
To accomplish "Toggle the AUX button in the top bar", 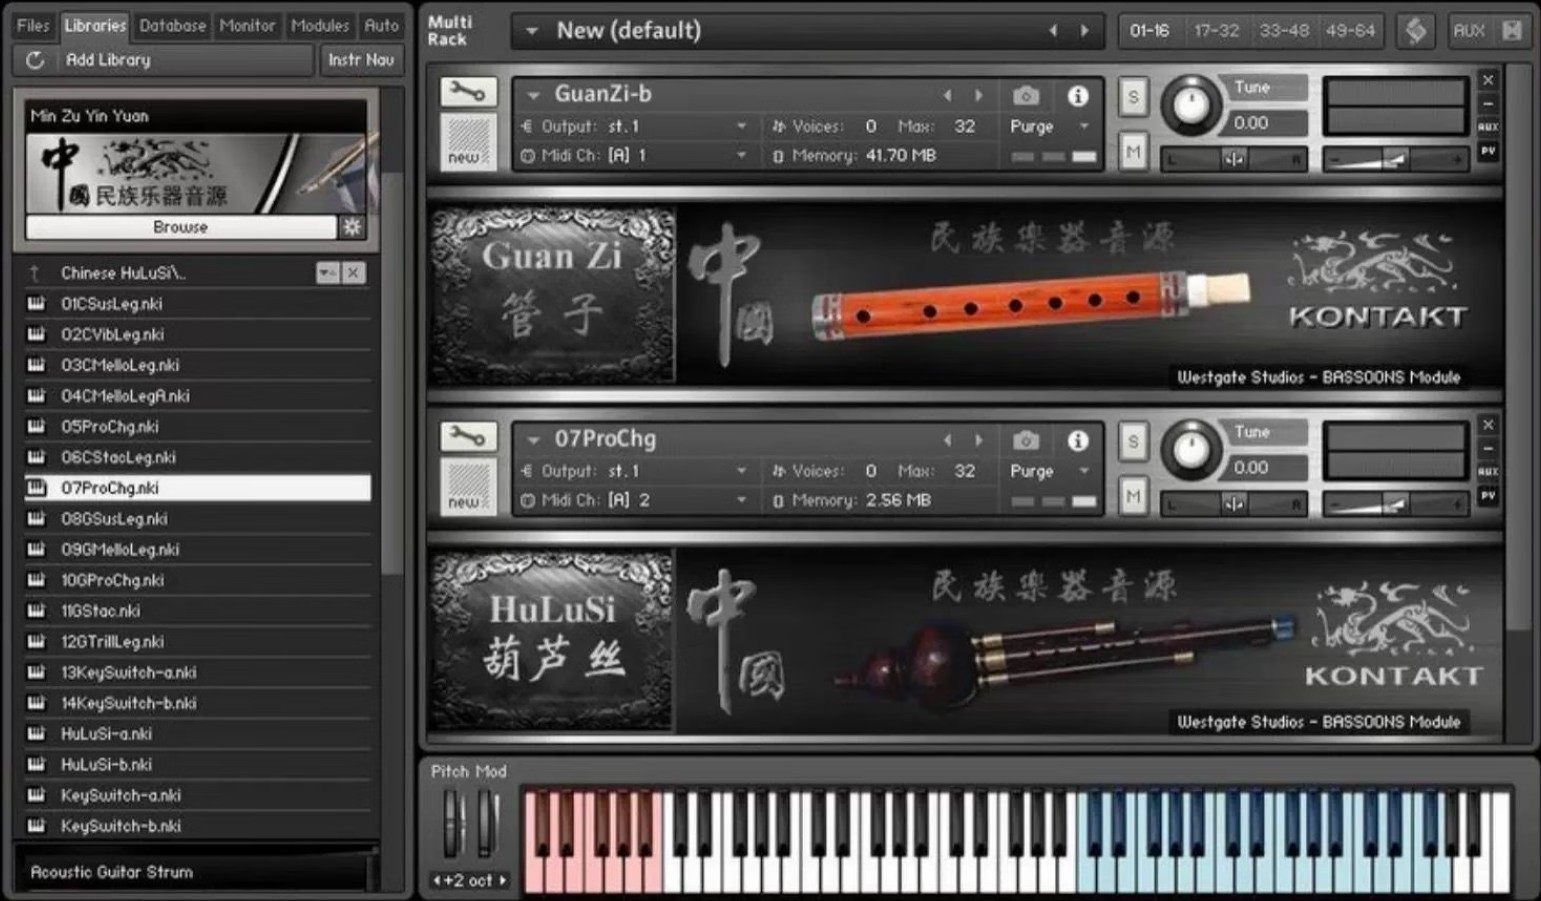I will [x=1469, y=31].
